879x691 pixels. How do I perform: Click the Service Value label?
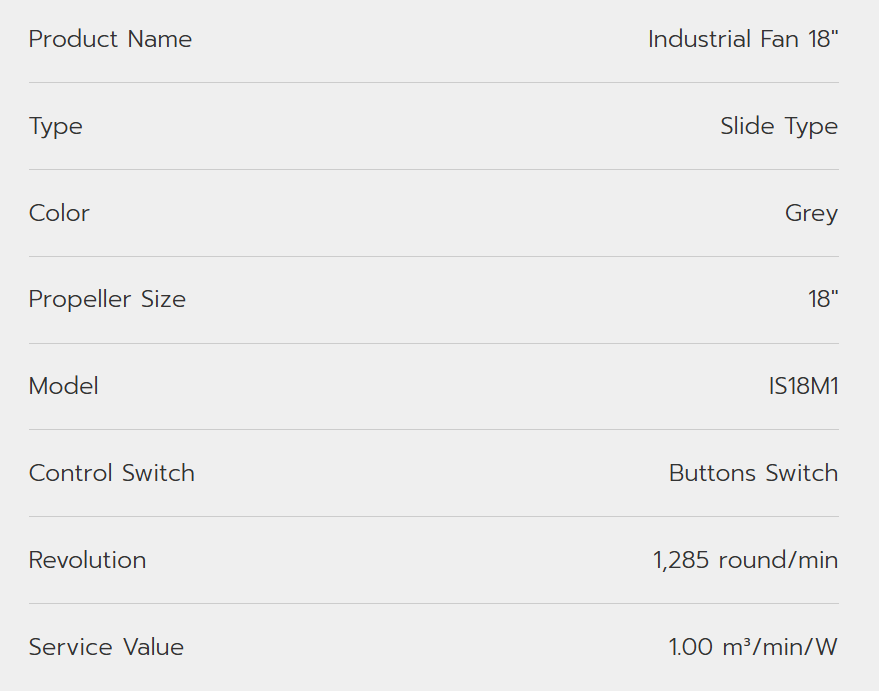(106, 648)
